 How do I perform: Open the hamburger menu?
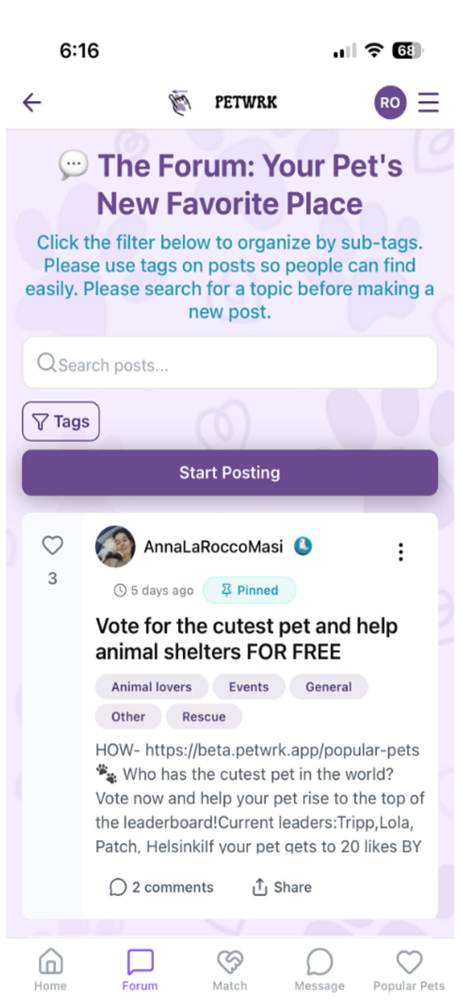428,102
